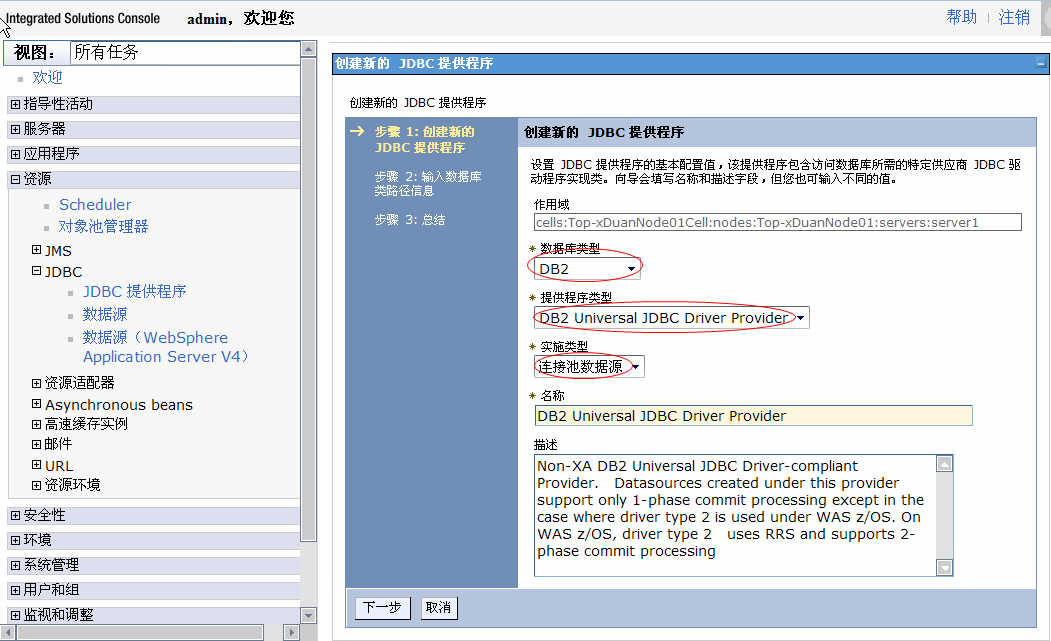1051x641 pixels.
Task: Expand the 邮件 node
Action: [x=36, y=444]
